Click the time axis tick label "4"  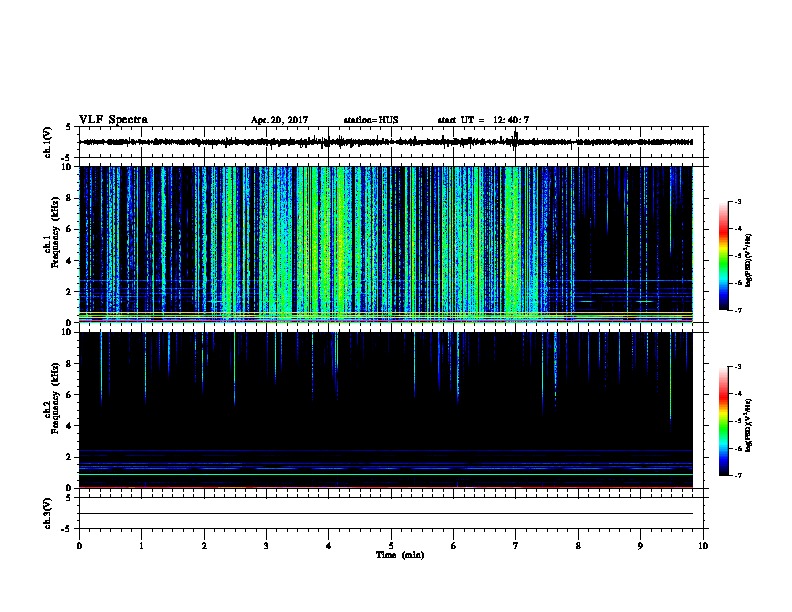[x=328, y=546]
